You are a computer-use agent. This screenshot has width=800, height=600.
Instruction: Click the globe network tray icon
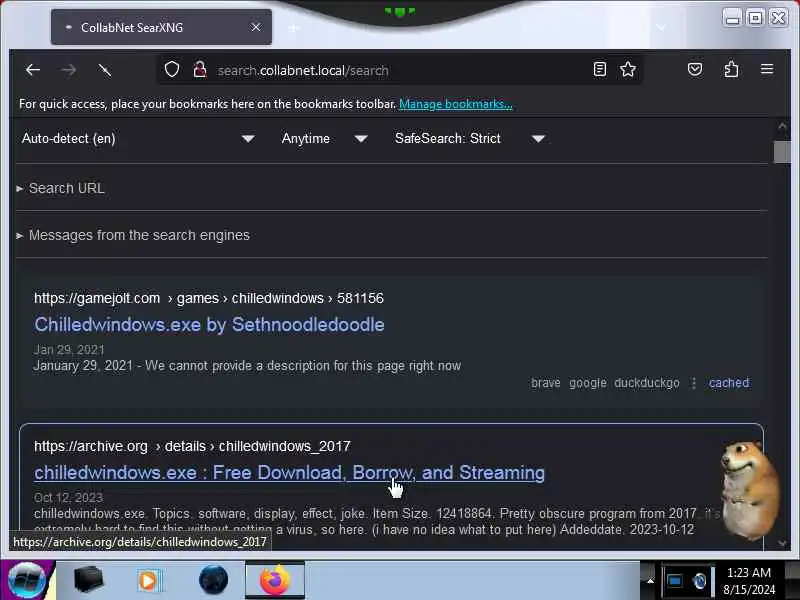[x=699, y=581]
